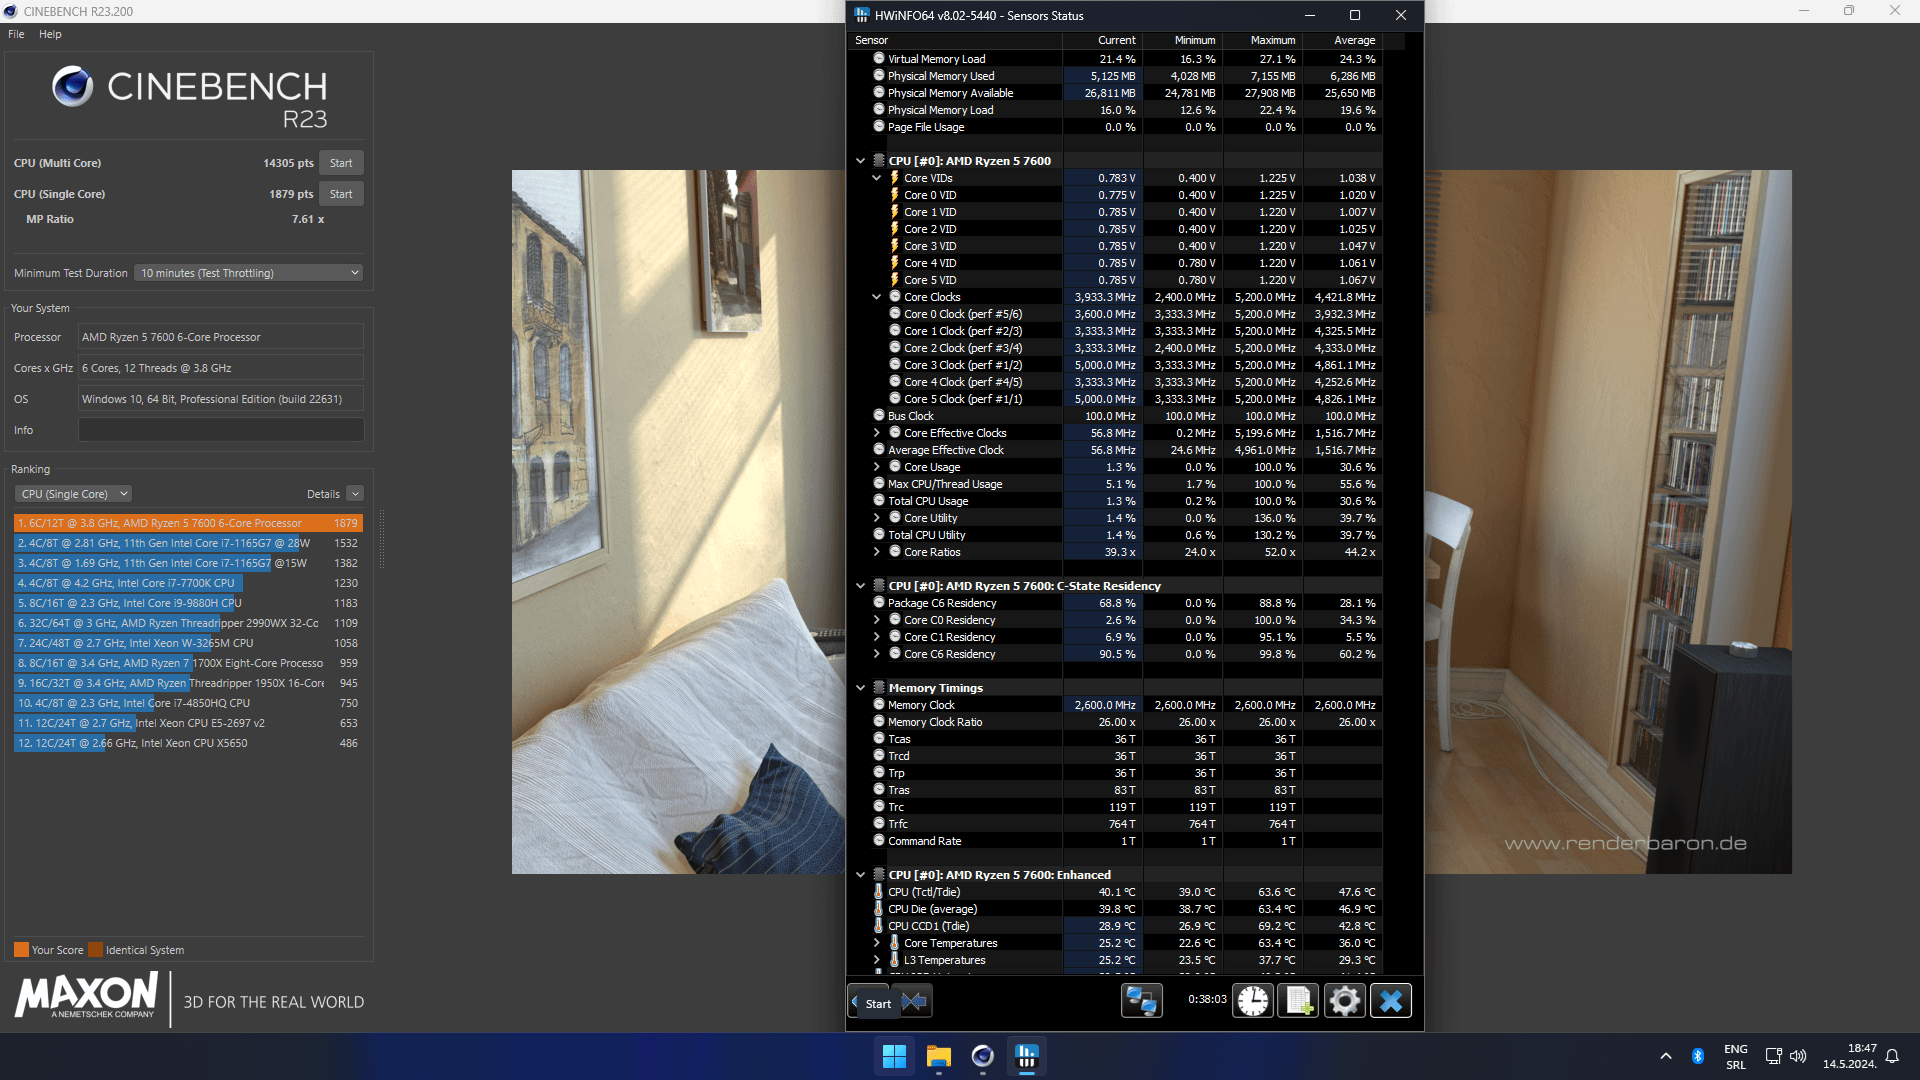This screenshot has height=1080, width=1920.
Task: Click the Details label in Ranking
Action: point(323,494)
